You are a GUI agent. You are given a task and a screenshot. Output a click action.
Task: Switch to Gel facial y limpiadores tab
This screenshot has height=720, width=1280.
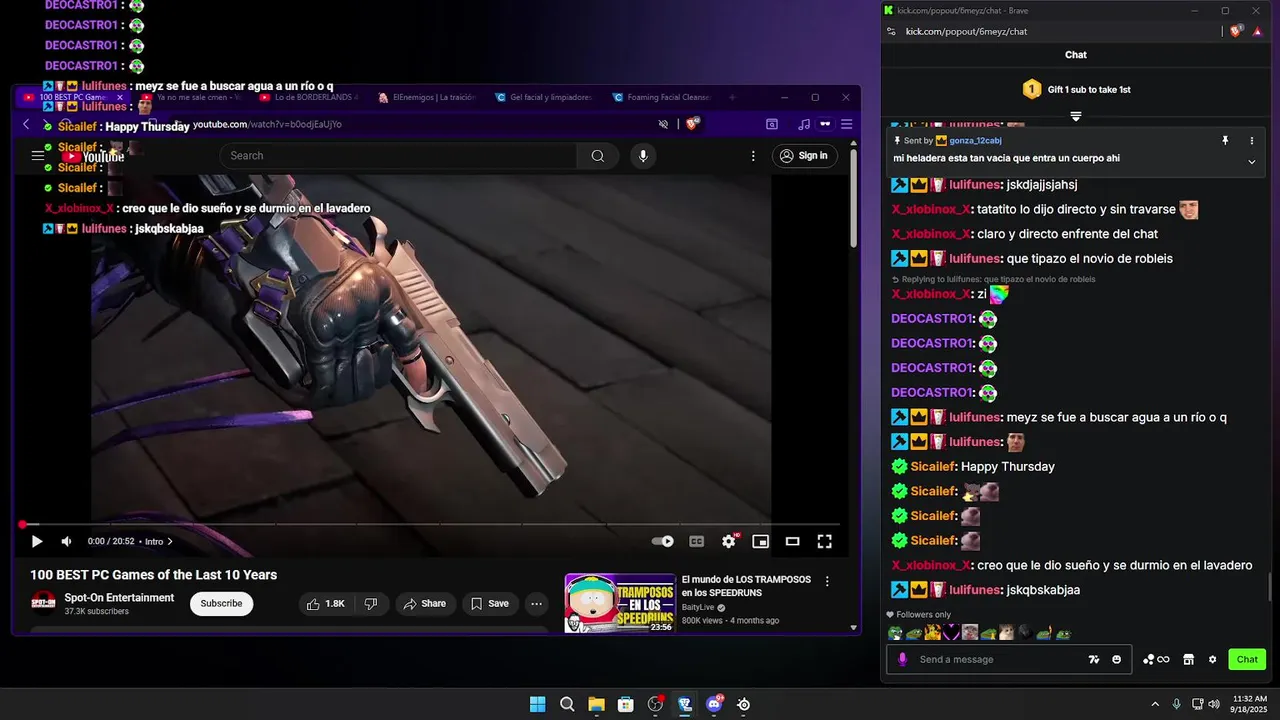click(x=544, y=97)
